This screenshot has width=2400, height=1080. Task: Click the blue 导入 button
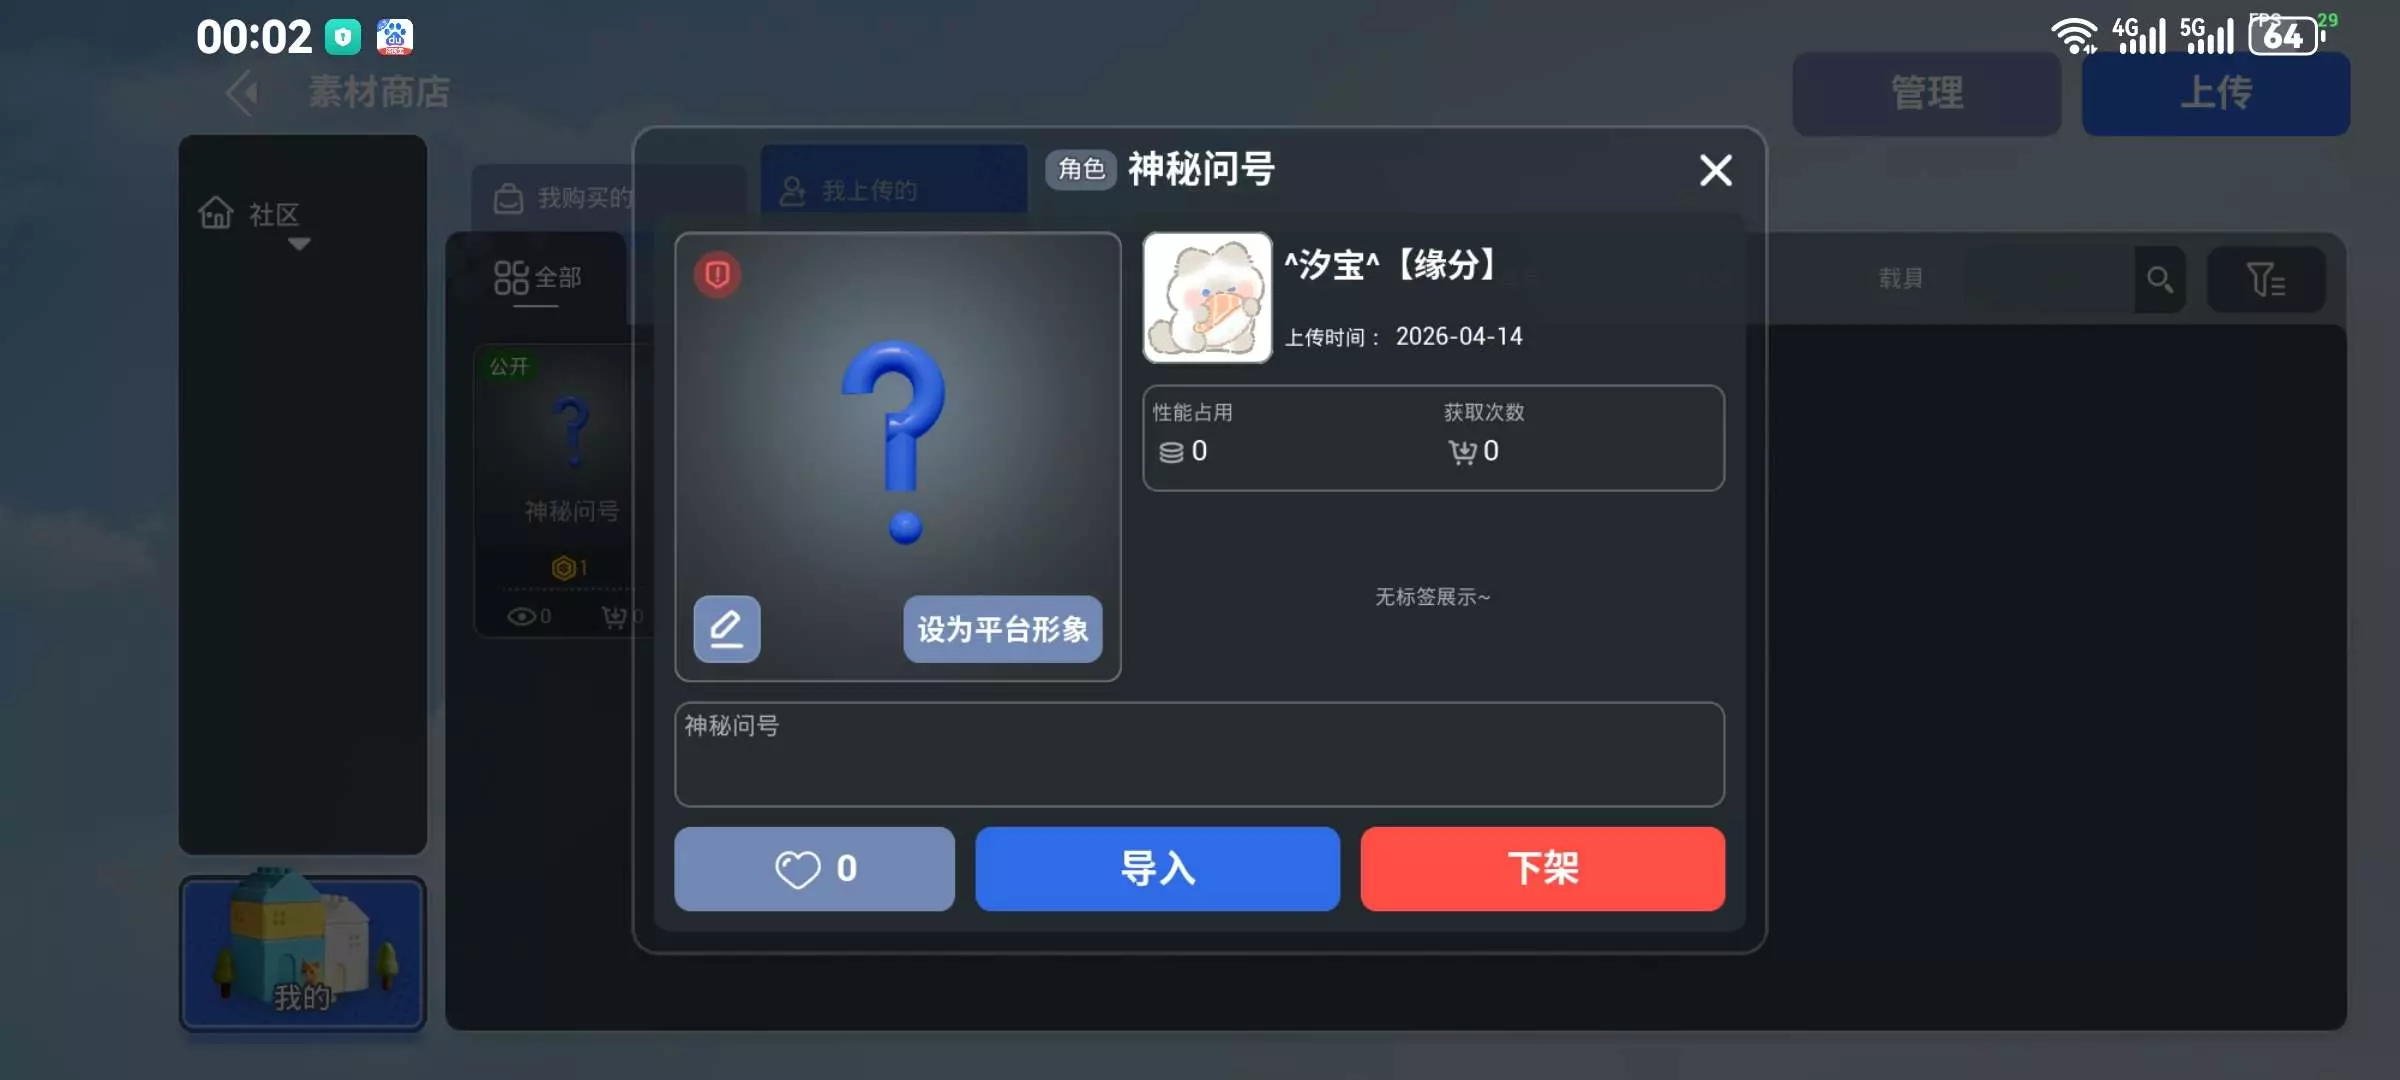[1157, 868]
